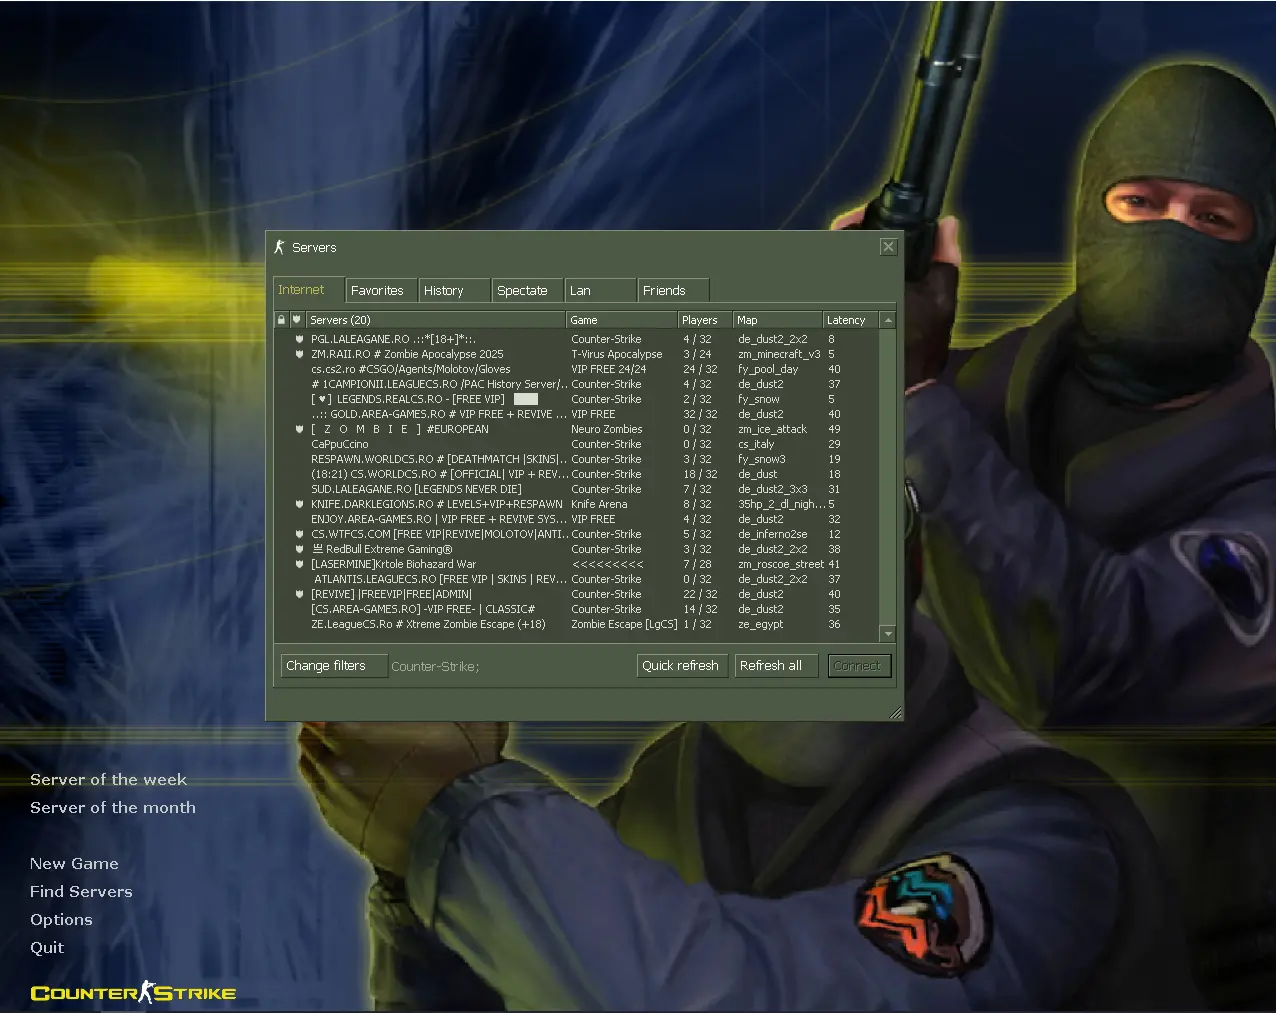Screen dimensions: 1276x1013
Task: Click the shield icon next to KNIFE.DARKLEGIONS.RO
Action: (x=299, y=504)
